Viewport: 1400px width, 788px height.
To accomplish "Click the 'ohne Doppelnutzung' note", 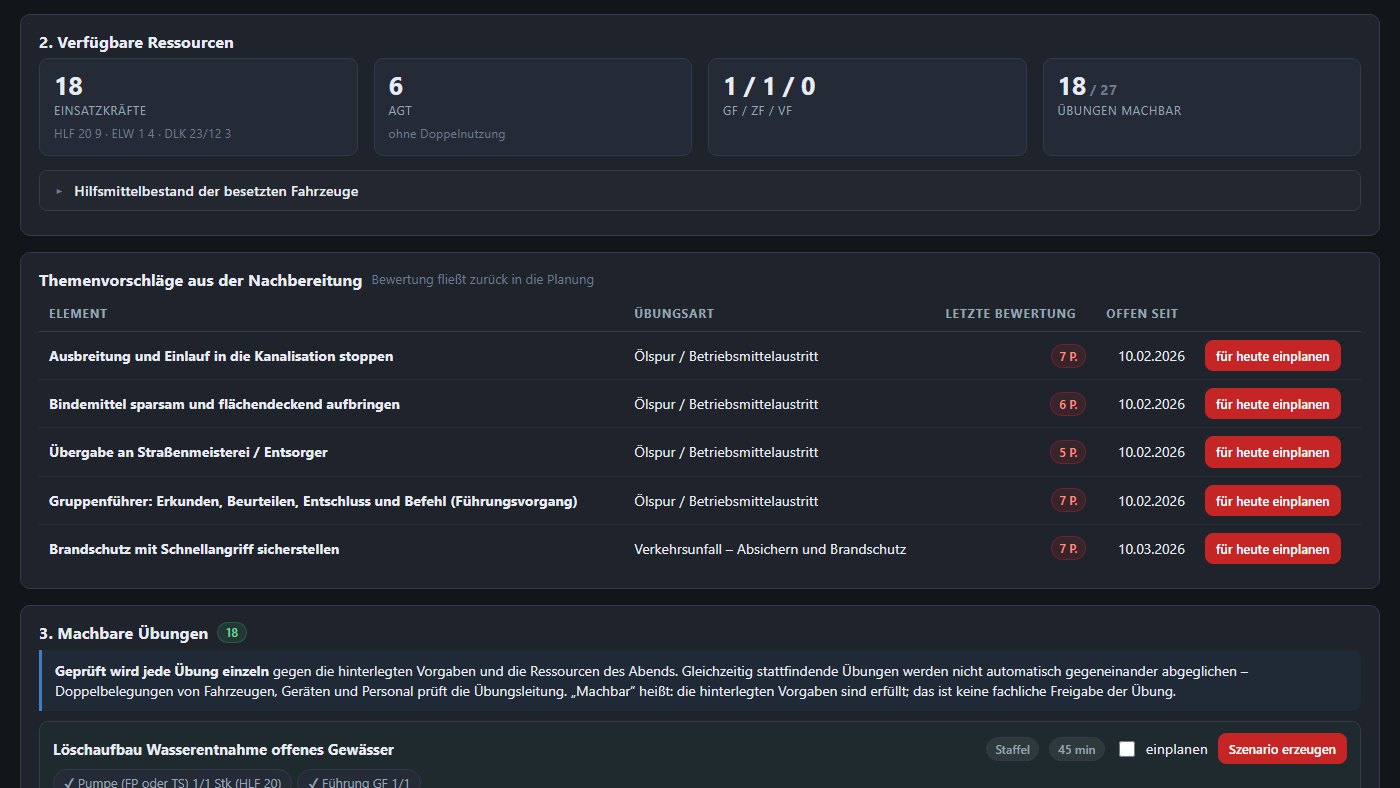I will (x=447, y=134).
